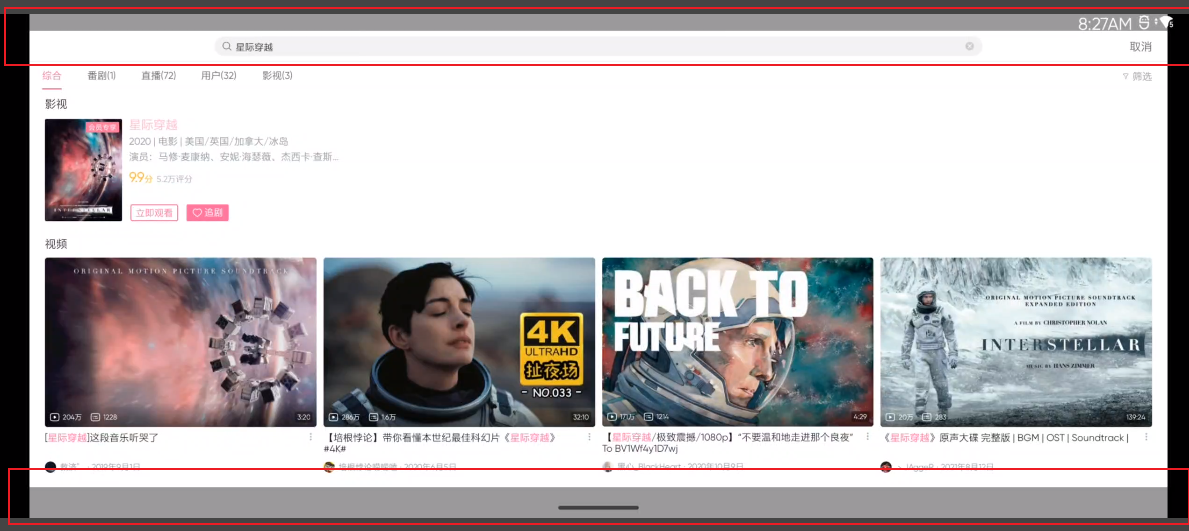The width and height of the screenshot is (1189, 531).
Task: Open more options for 极致震撼/1080p video
Action: point(867,437)
